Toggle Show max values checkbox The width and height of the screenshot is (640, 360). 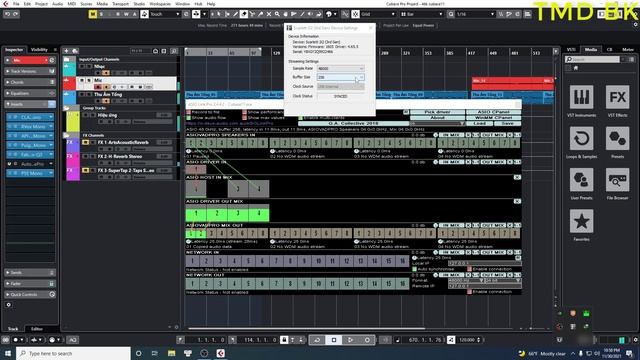(244, 118)
